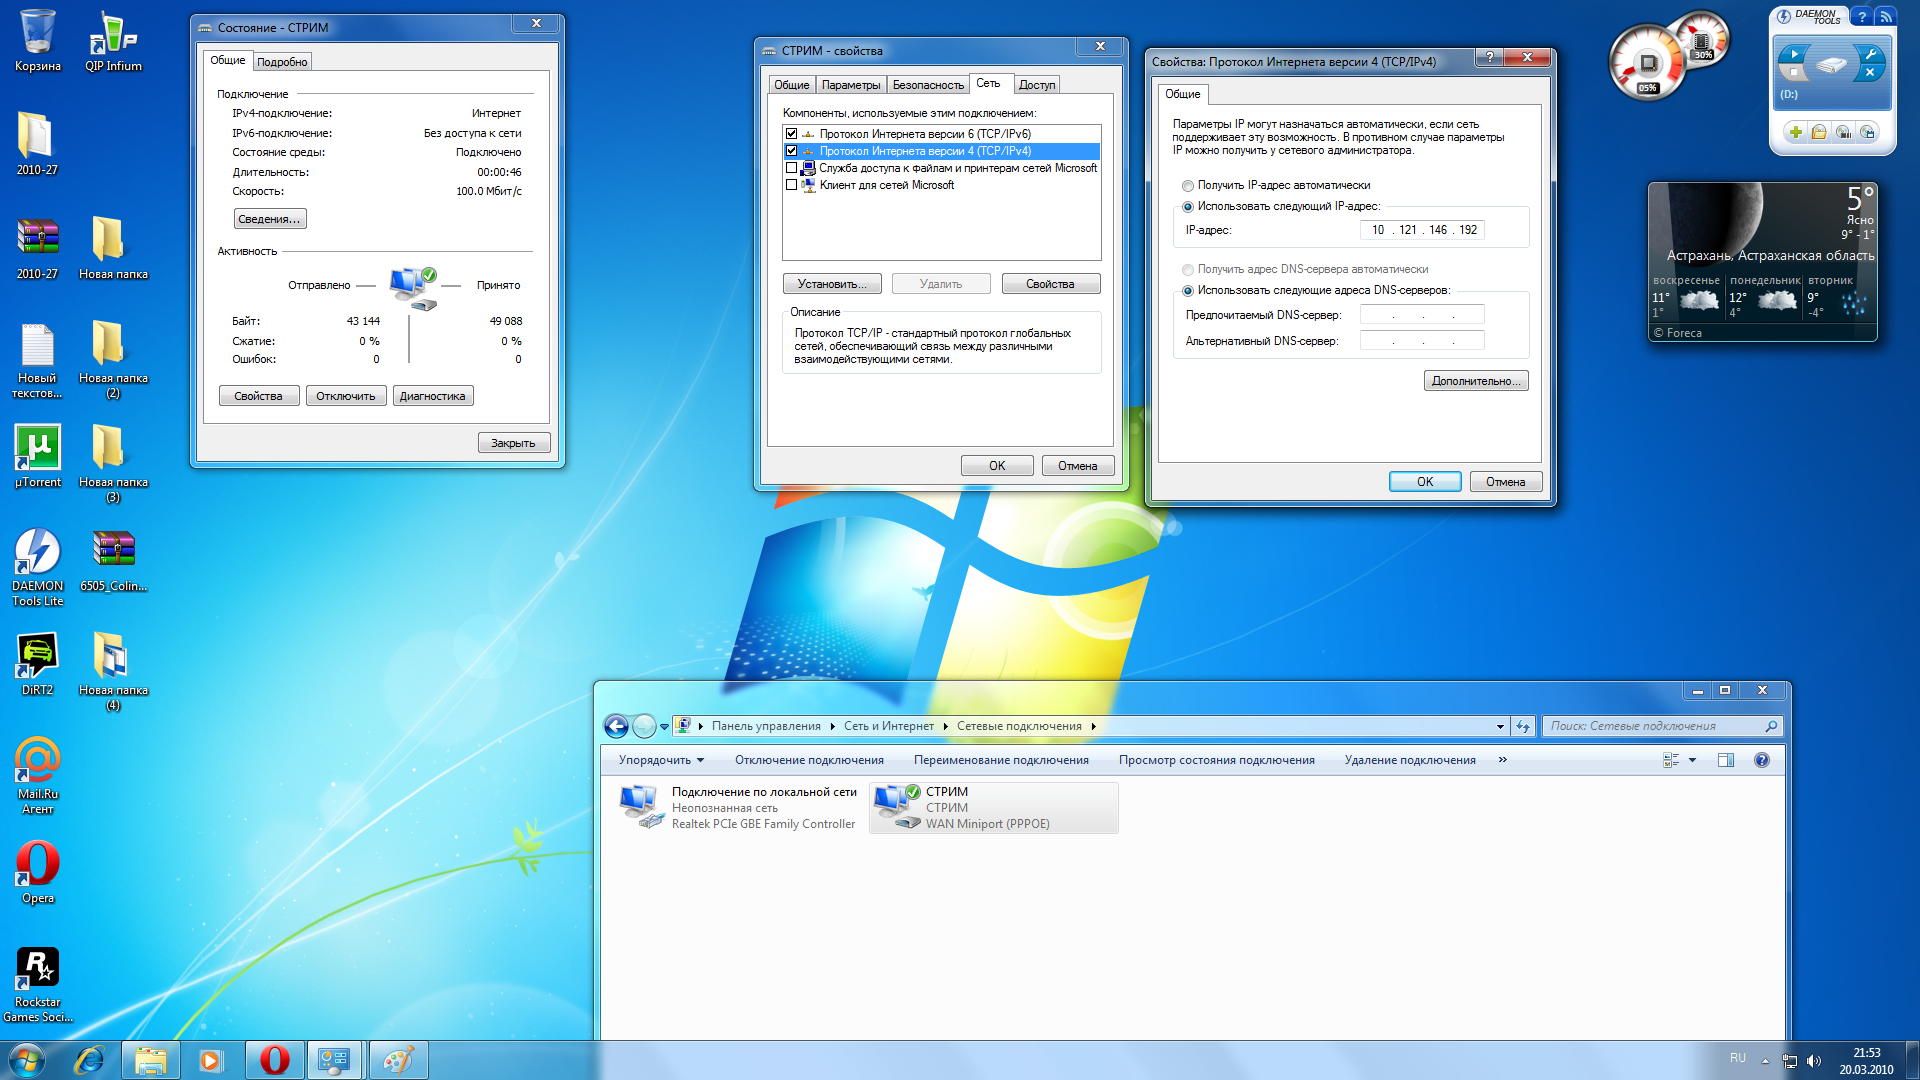Switch to Paint in the taskbar
This screenshot has width=1920, height=1080.
tap(398, 1060)
